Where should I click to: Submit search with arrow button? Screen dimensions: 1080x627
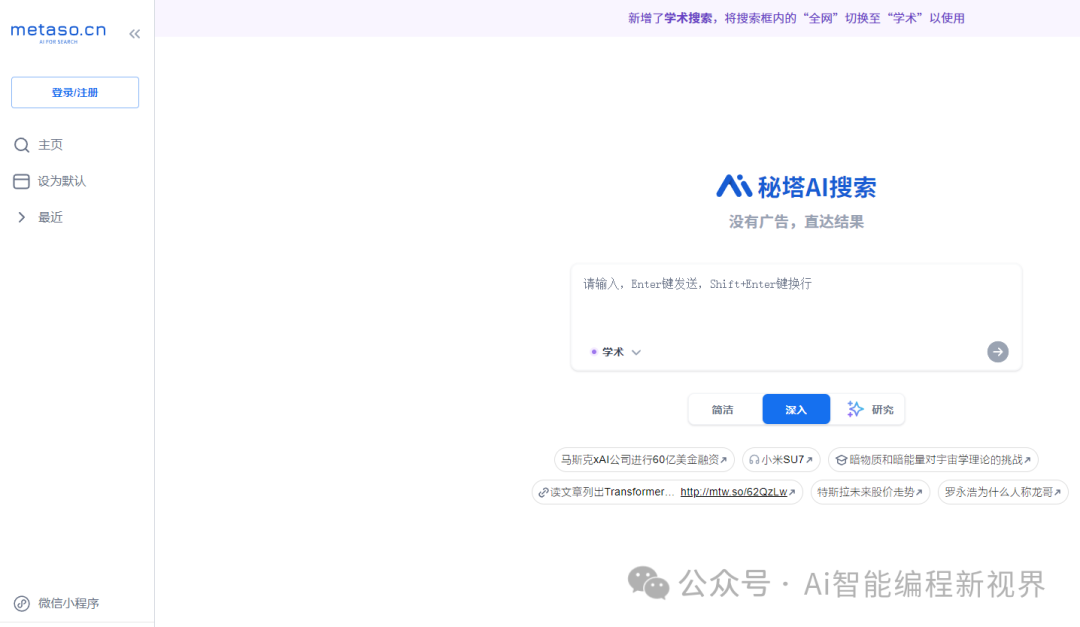pyautogui.click(x=997, y=352)
